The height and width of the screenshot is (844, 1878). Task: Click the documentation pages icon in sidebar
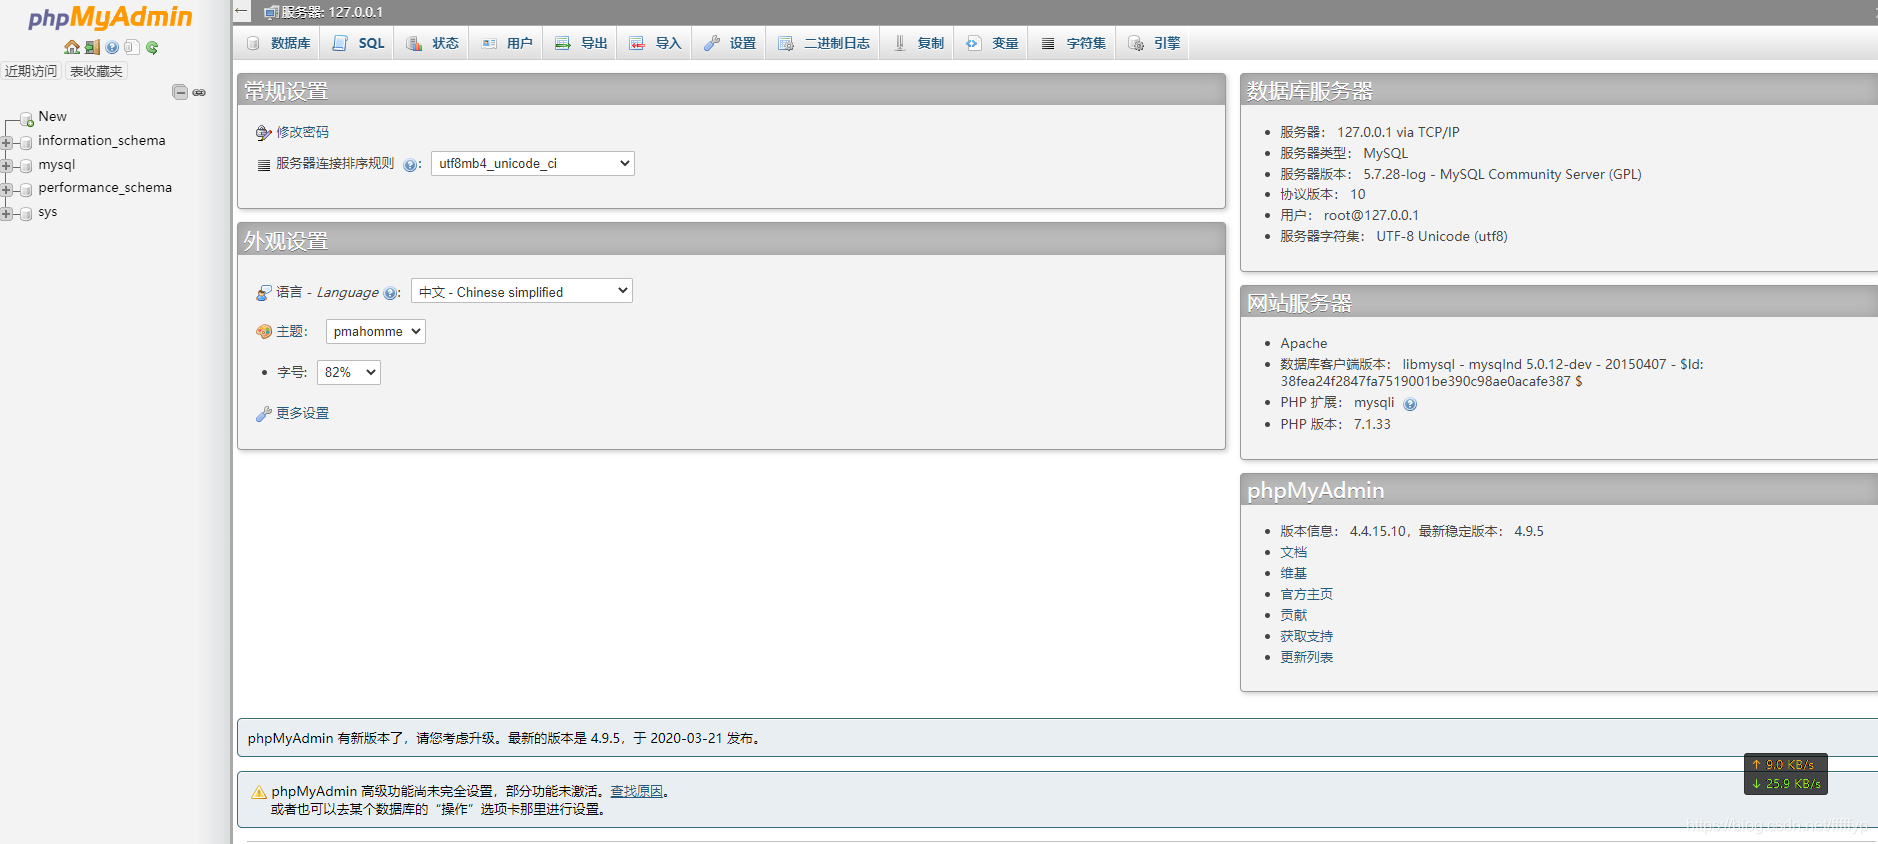pyautogui.click(x=131, y=47)
